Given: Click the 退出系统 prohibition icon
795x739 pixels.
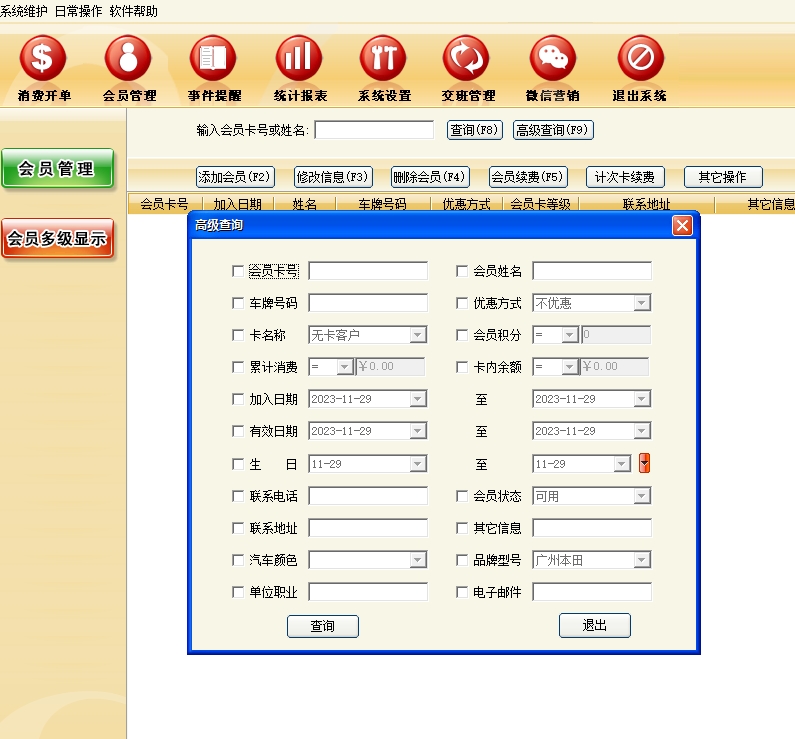Looking at the screenshot, I should pos(640,59).
